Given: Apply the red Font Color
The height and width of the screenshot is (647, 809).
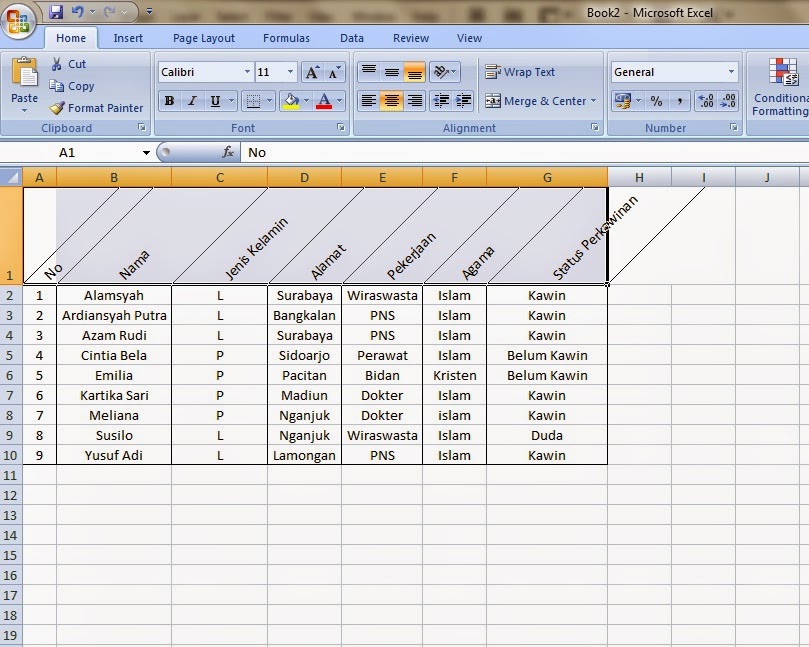Looking at the screenshot, I should point(323,101).
